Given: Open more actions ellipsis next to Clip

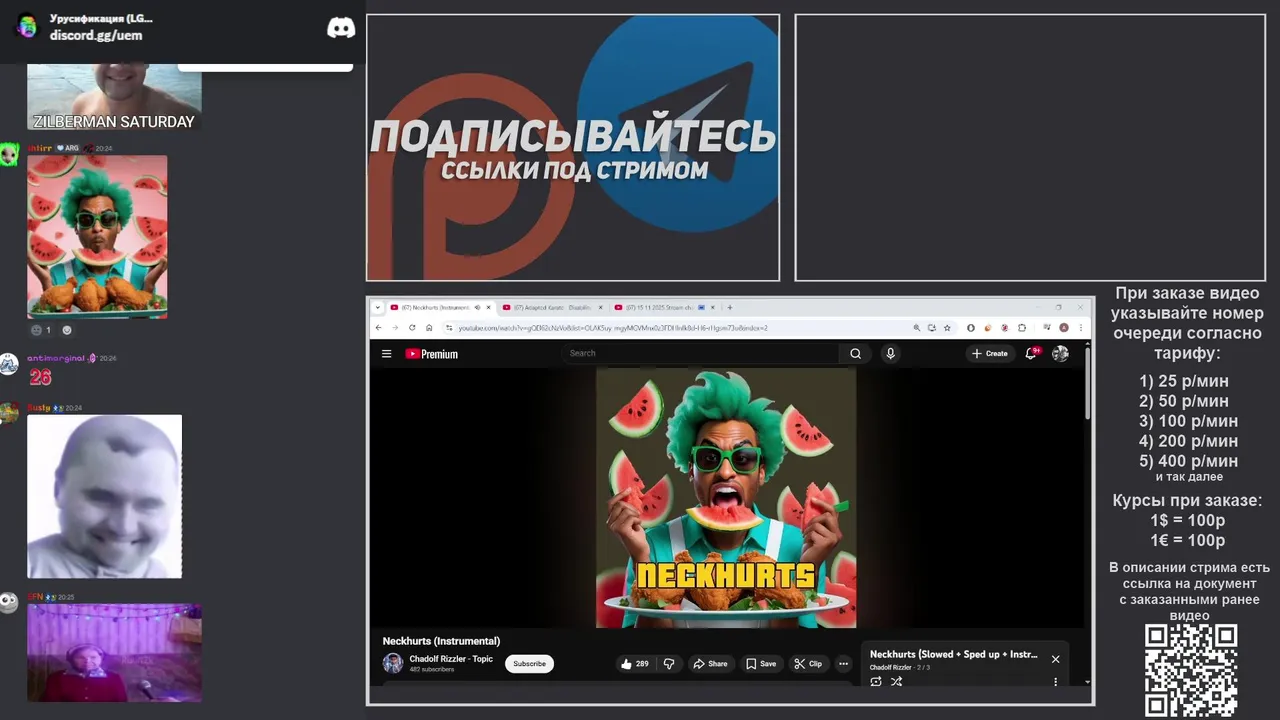Looking at the screenshot, I should [843, 663].
